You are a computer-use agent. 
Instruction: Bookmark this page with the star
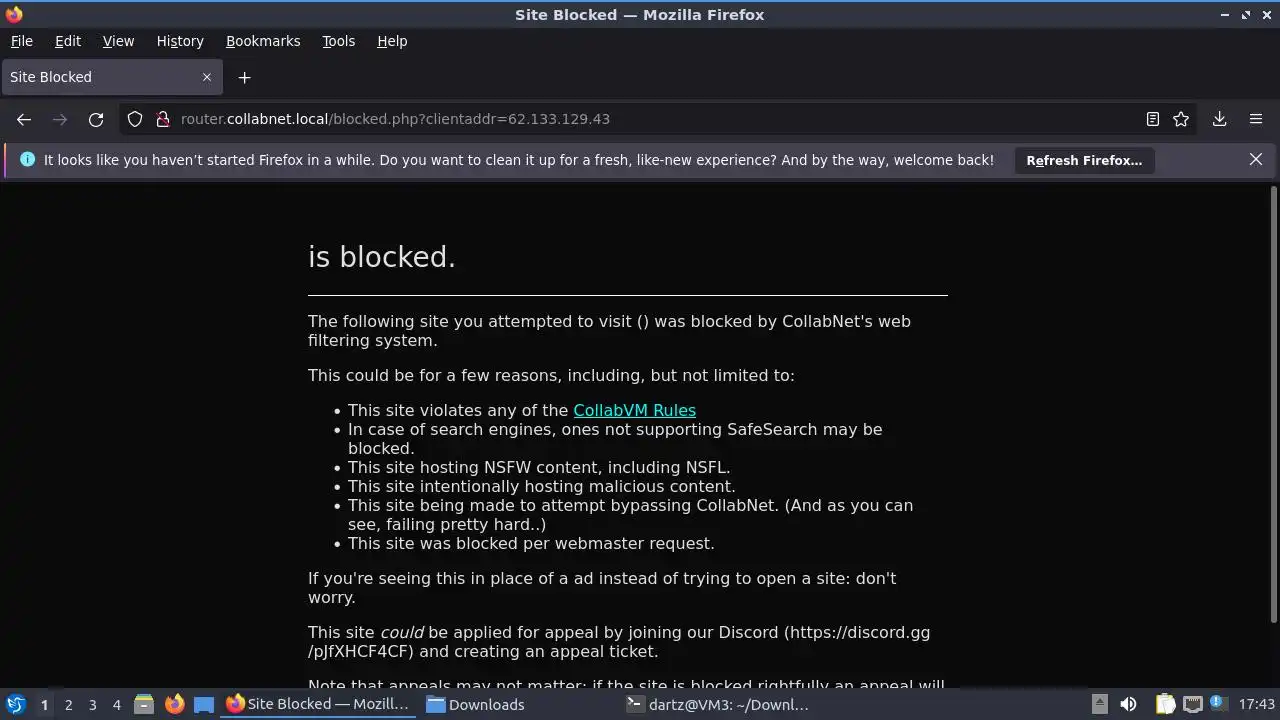tap(1181, 119)
